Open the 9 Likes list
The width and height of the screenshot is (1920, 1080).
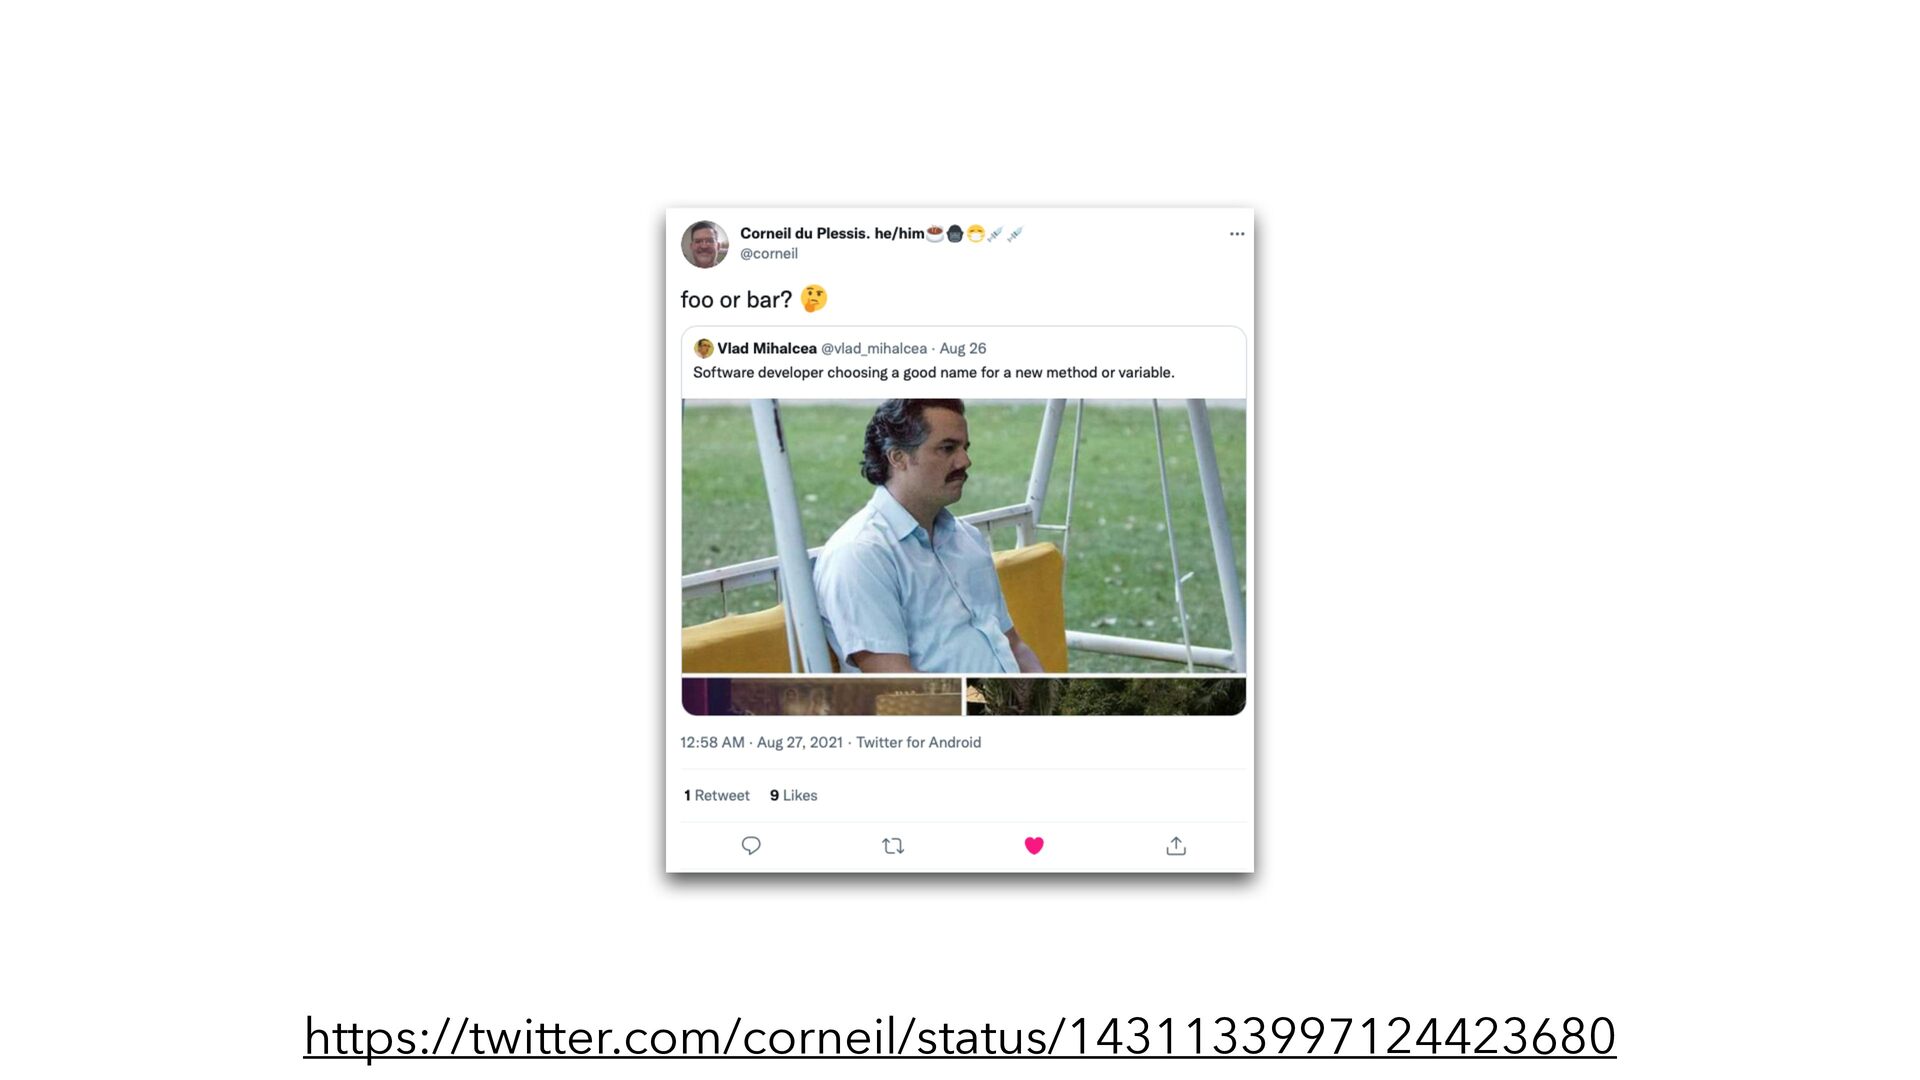click(794, 795)
